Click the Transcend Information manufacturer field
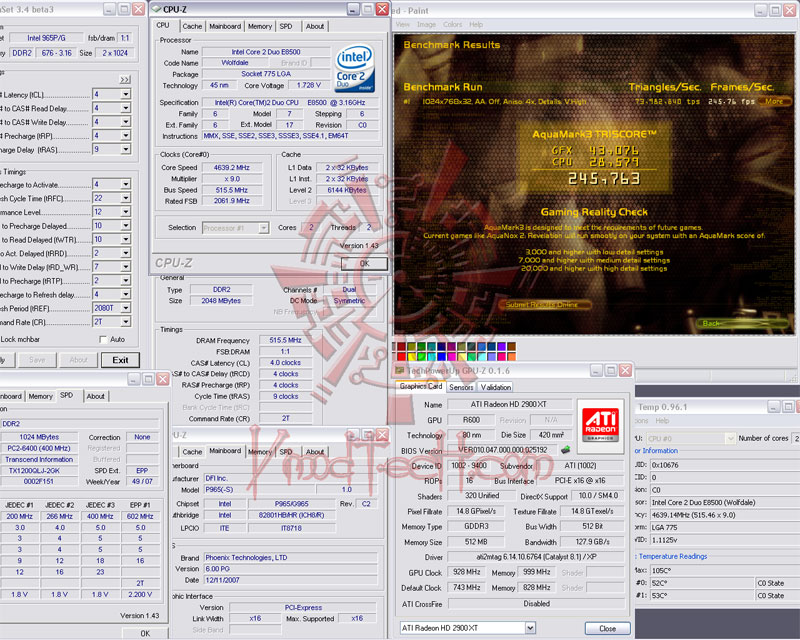 click(x=39, y=459)
